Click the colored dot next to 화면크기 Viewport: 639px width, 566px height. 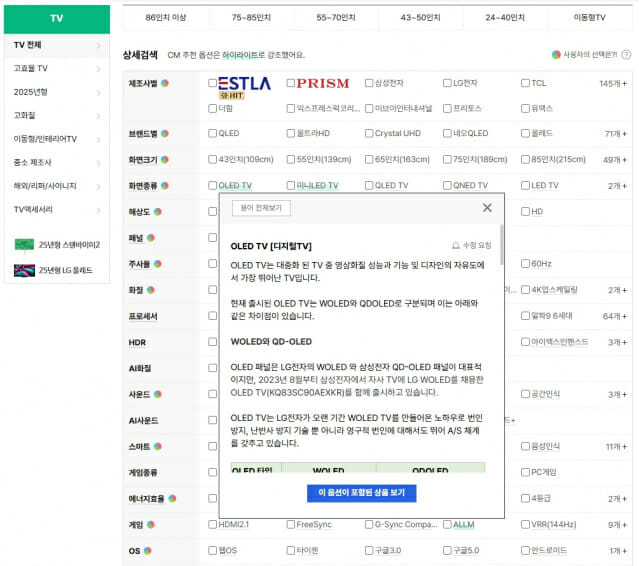(165, 159)
